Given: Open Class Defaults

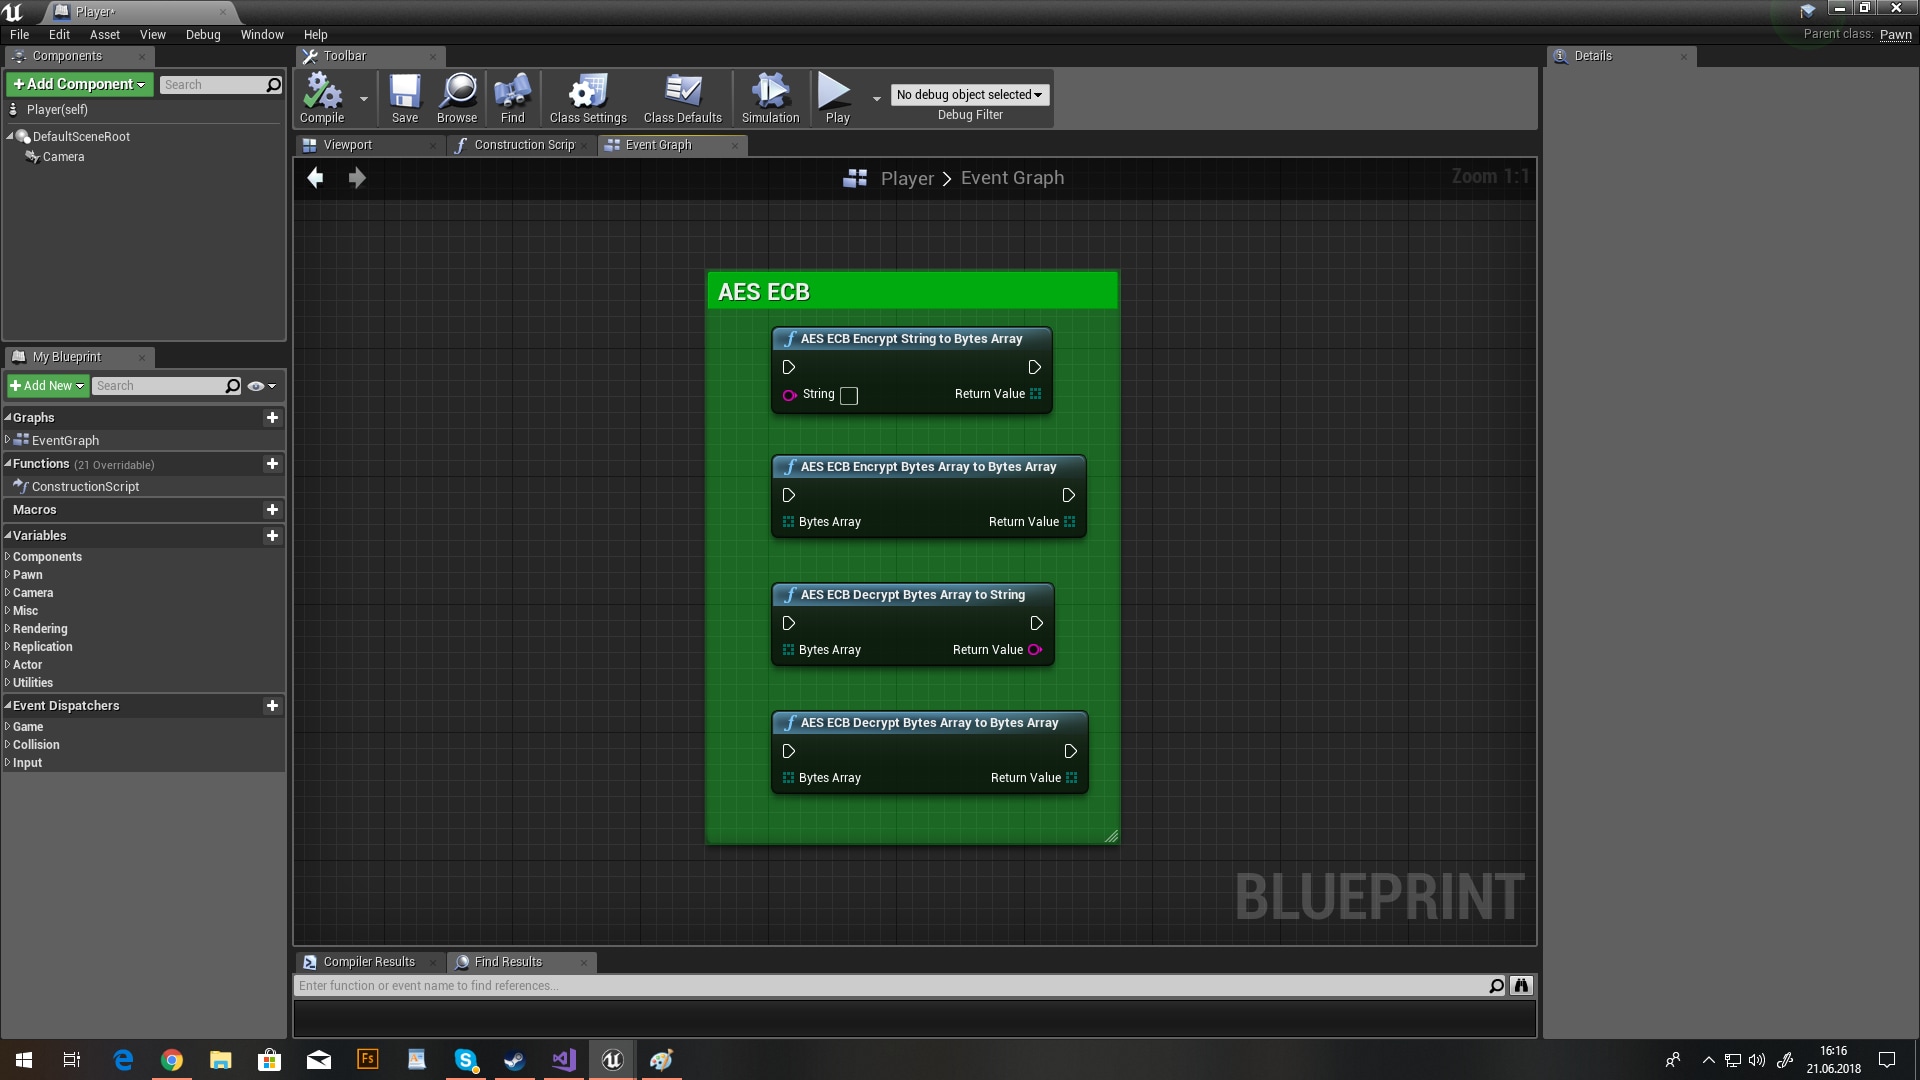Looking at the screenshot, I should pyautogui.click(x=682, y=97).
